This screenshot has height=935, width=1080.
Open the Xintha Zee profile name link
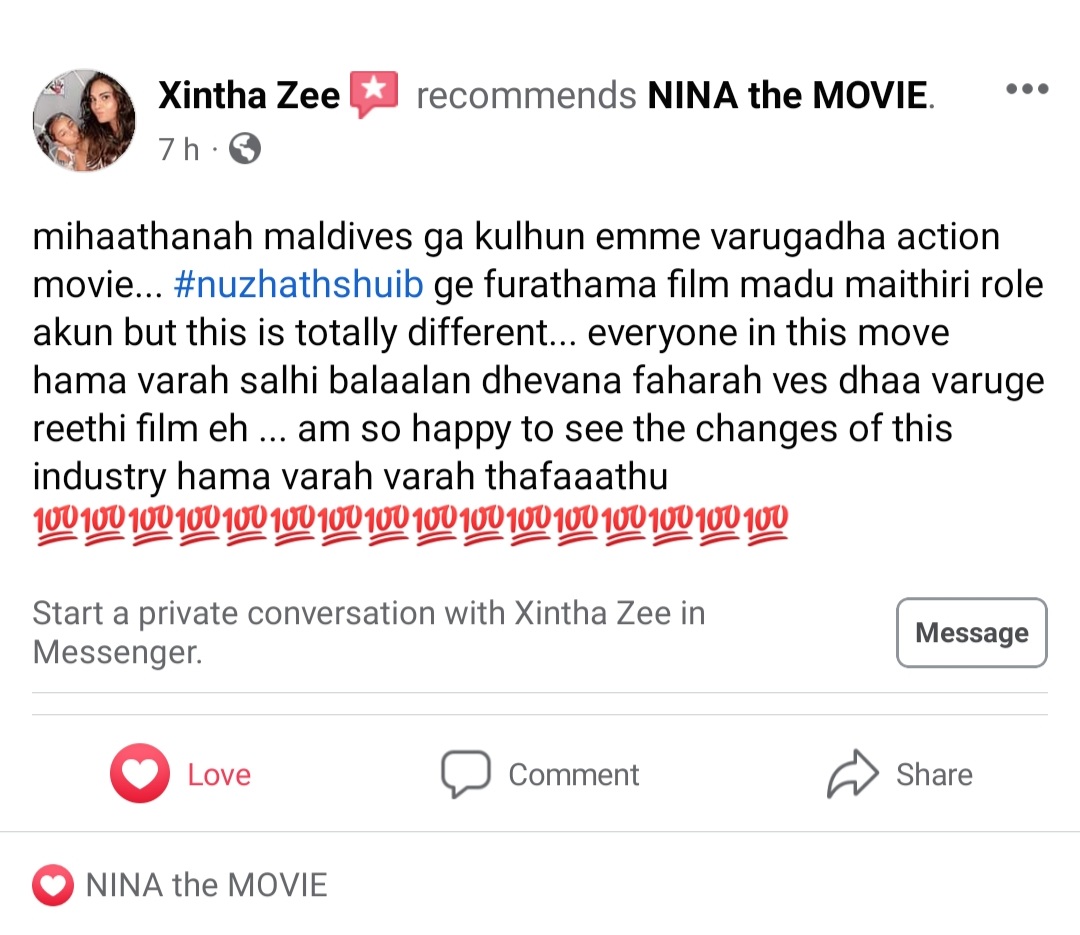point(249,96)
